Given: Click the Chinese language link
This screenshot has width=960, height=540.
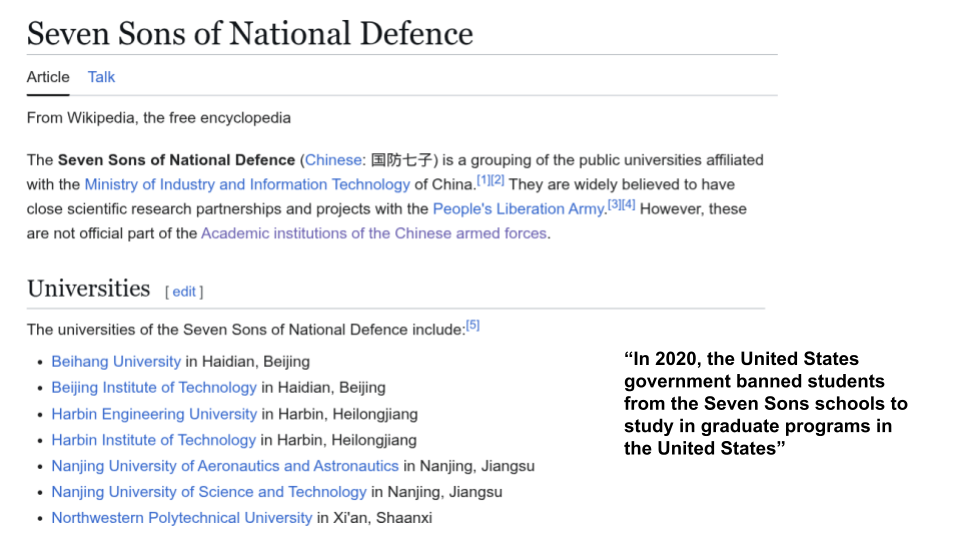Looking at the screenshot, I should coord(333,160).
